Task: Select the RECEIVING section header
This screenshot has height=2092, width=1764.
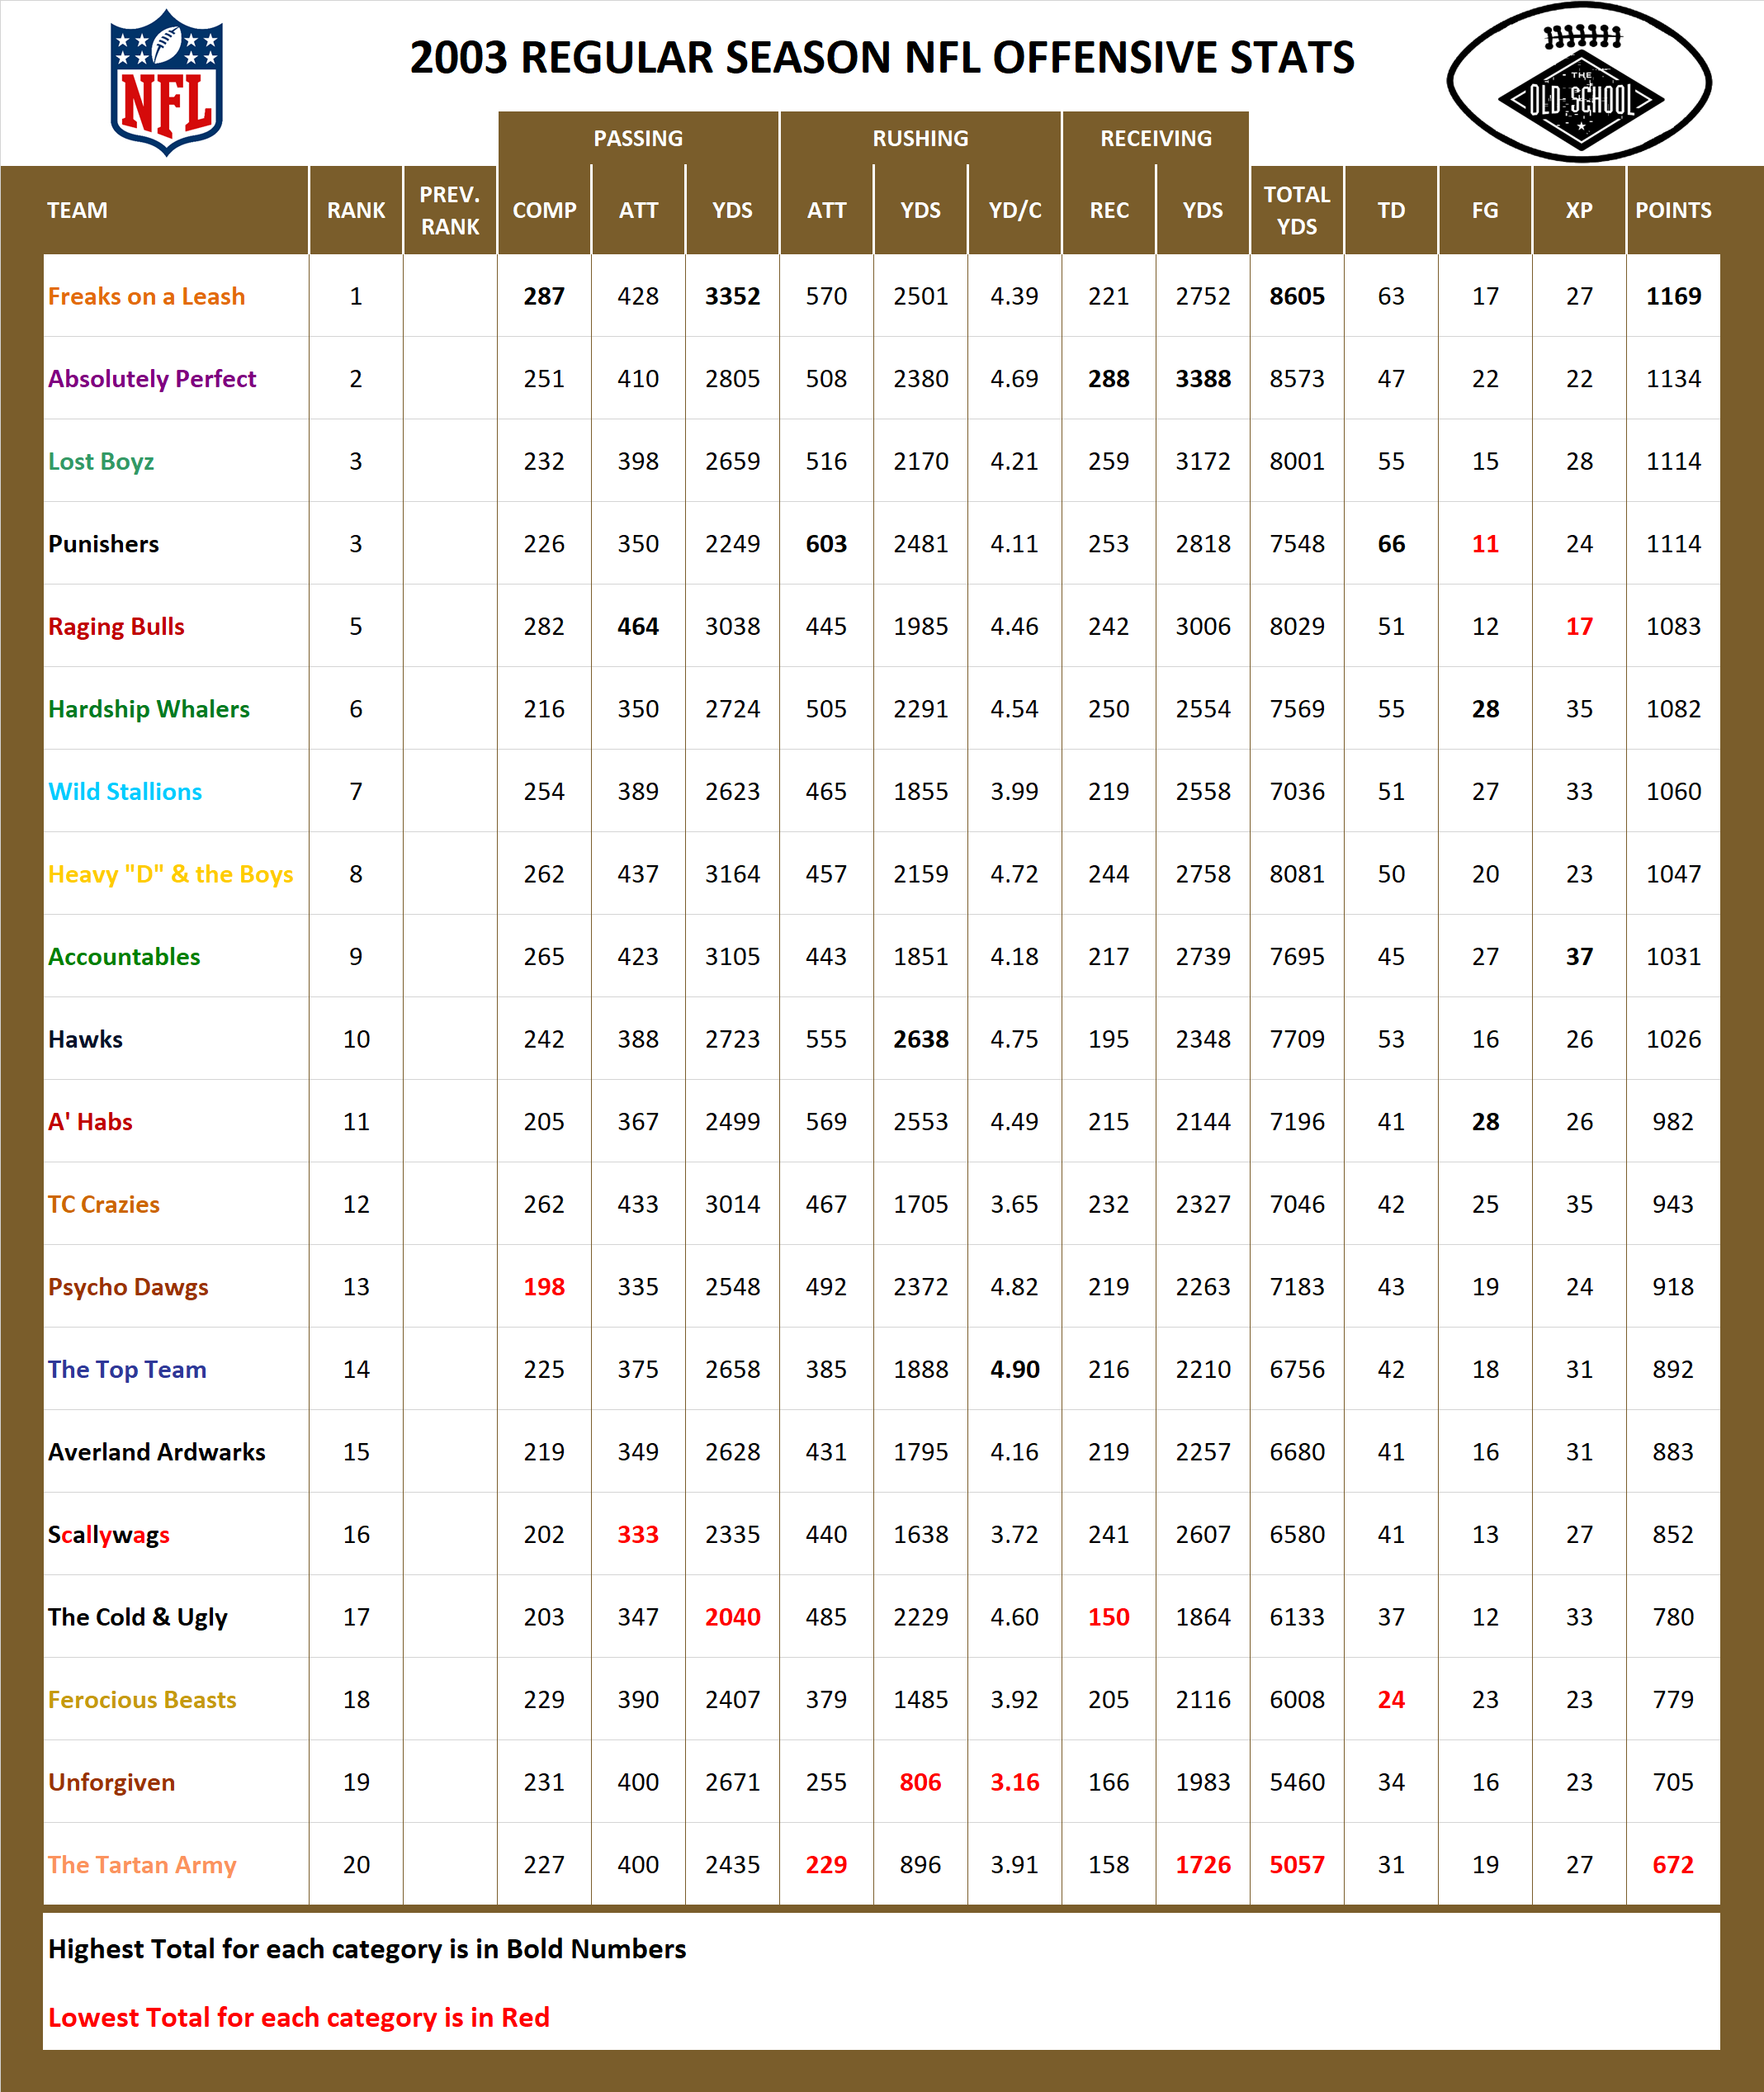Action: [x=1155, y=137]
